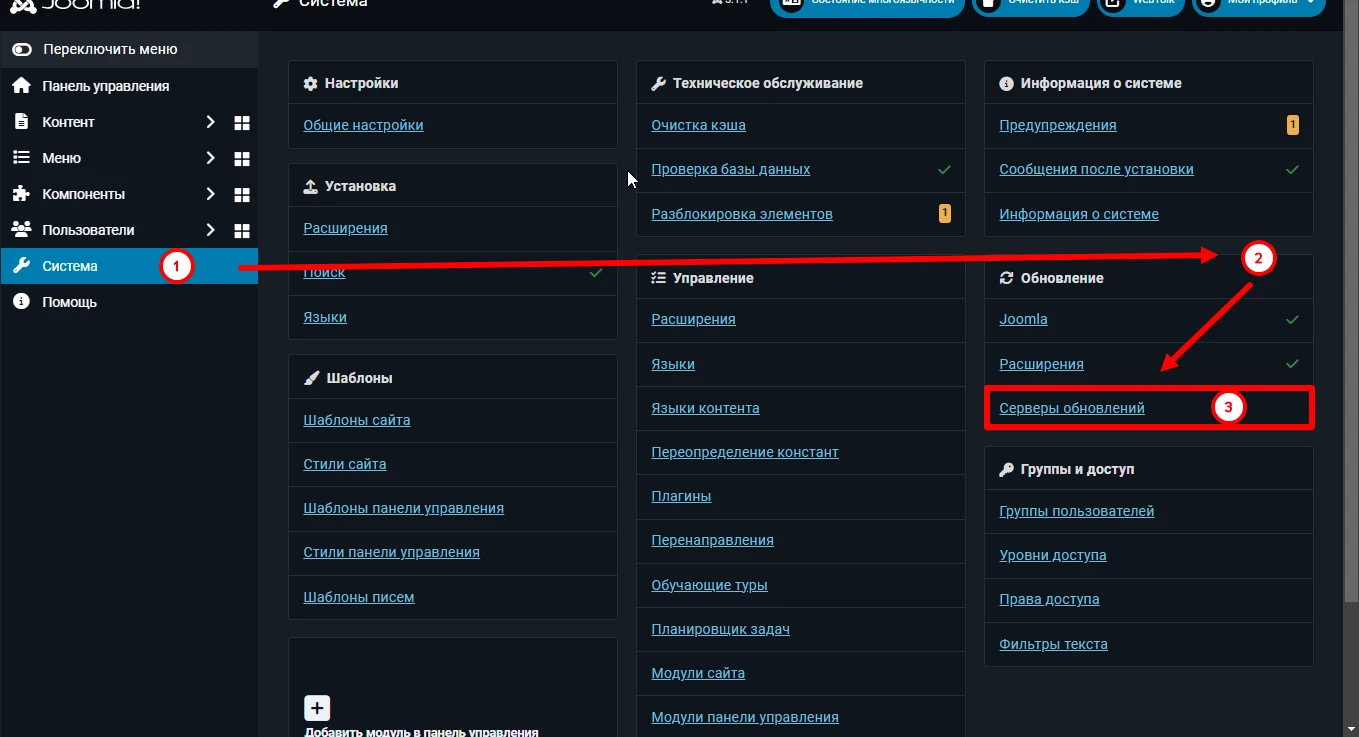Click the orange badge beside Разблокировка элементов
1359x737 pixels.
[944, 214]
